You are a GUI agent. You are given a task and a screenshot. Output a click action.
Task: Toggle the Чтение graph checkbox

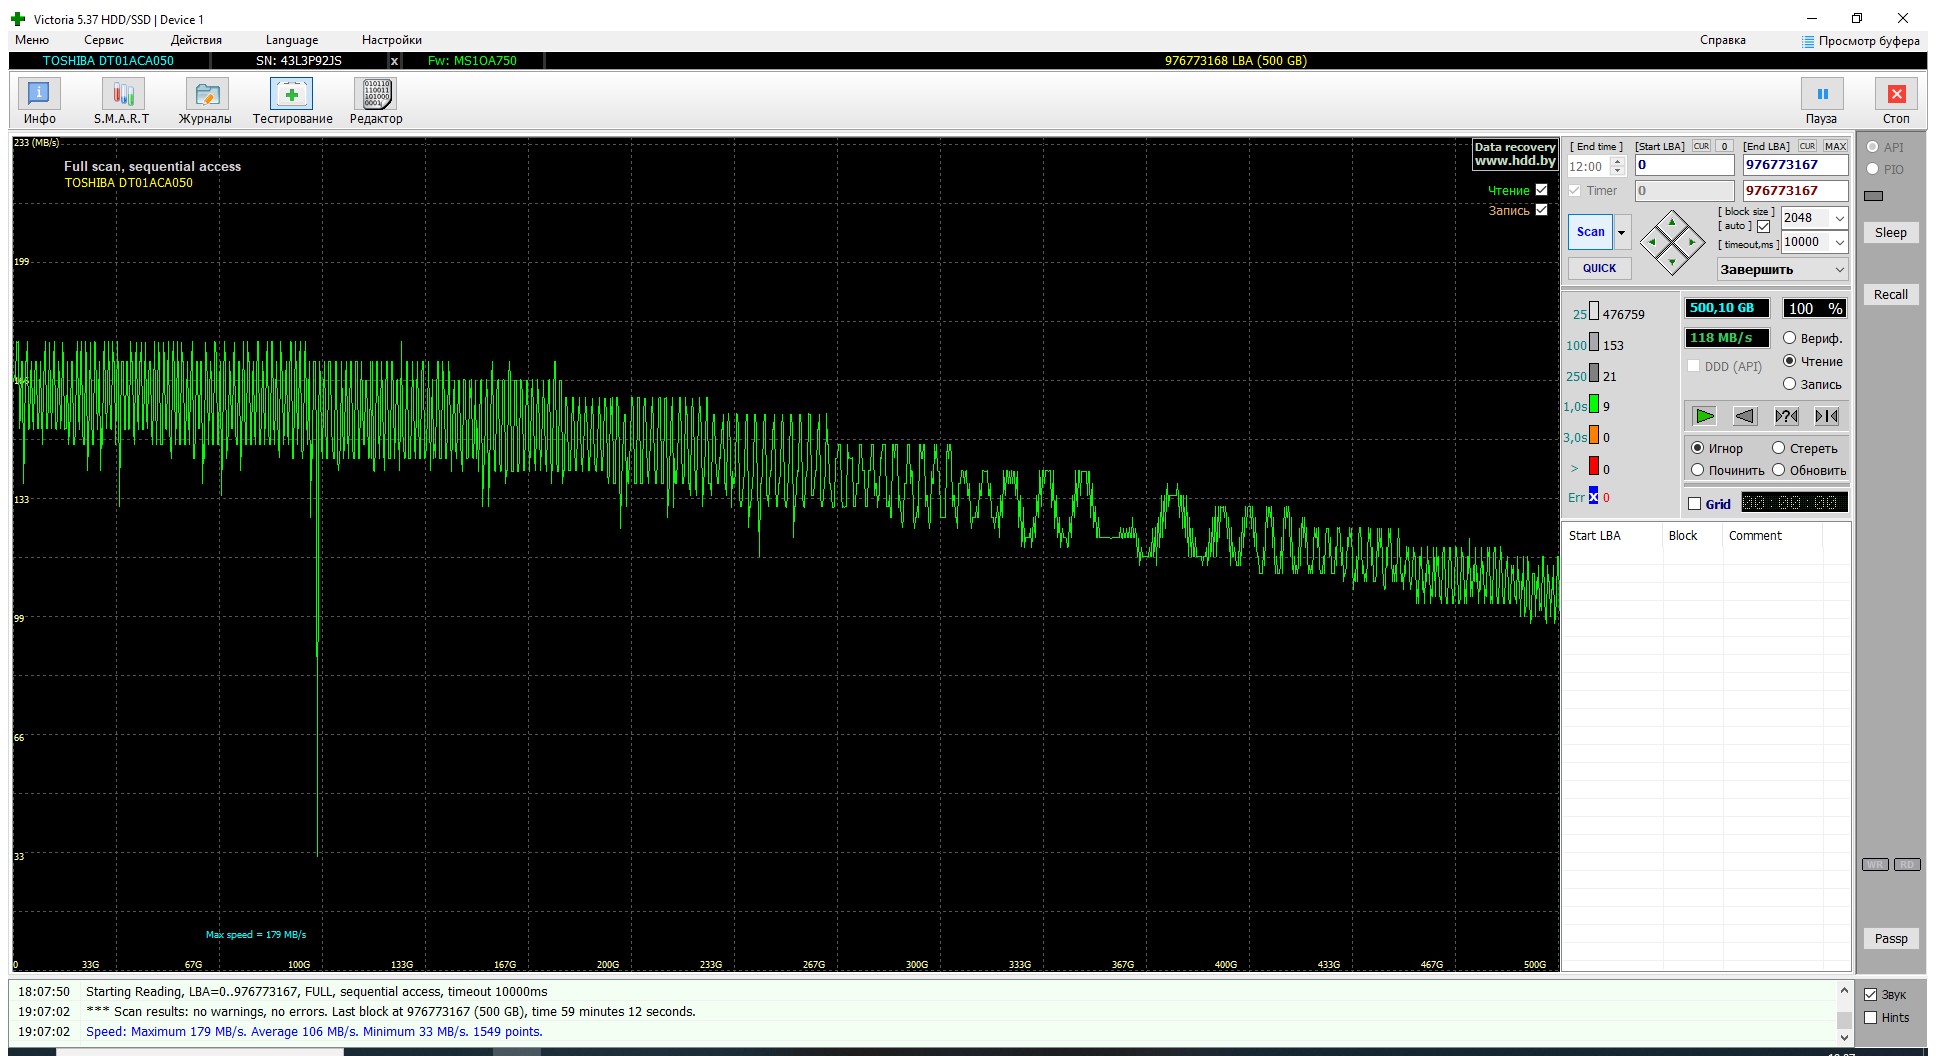[x=1541, y=190]
